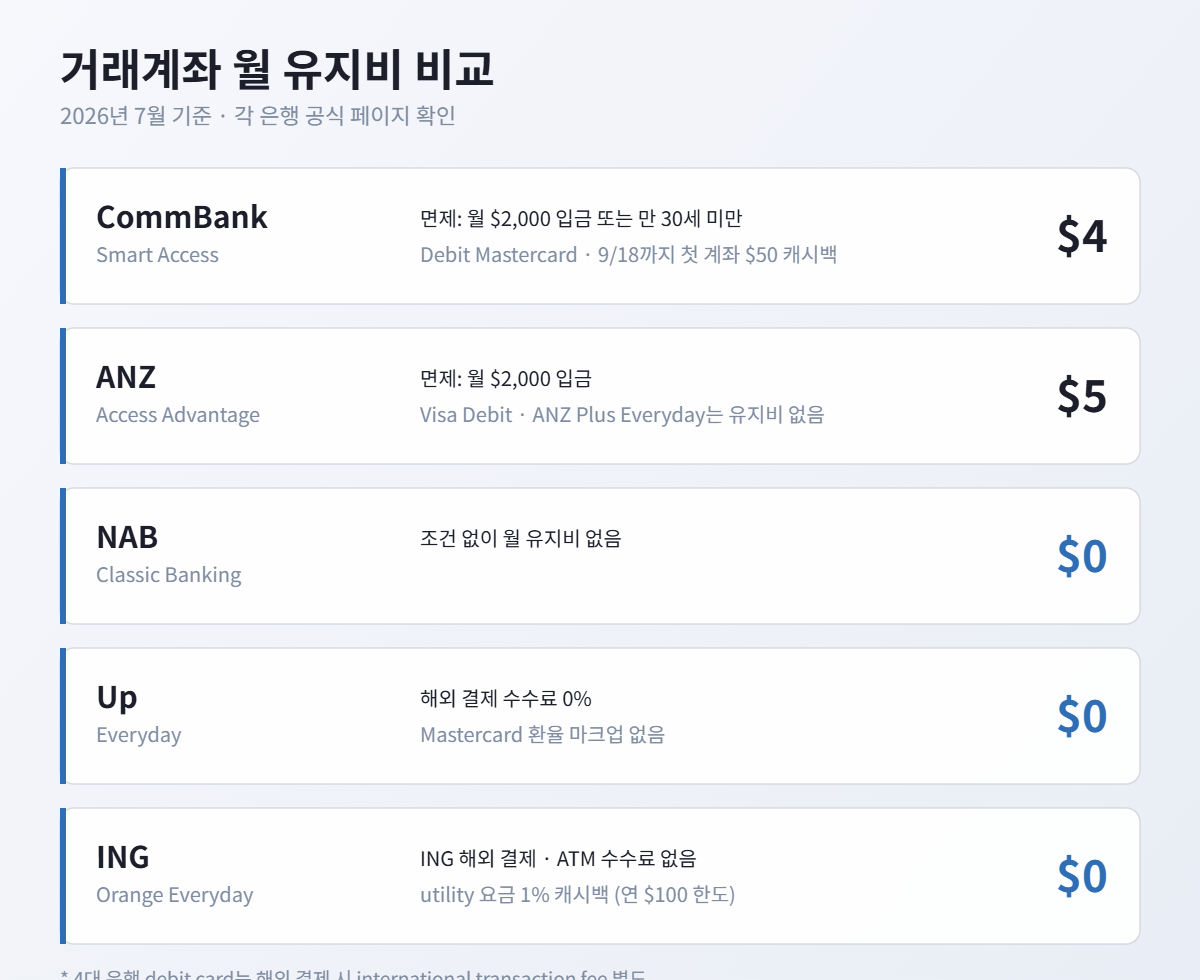Open the ANZ Access Advantage card
Screen dimensions: 1200x980
pyautogui.click(x=600, y=396)
